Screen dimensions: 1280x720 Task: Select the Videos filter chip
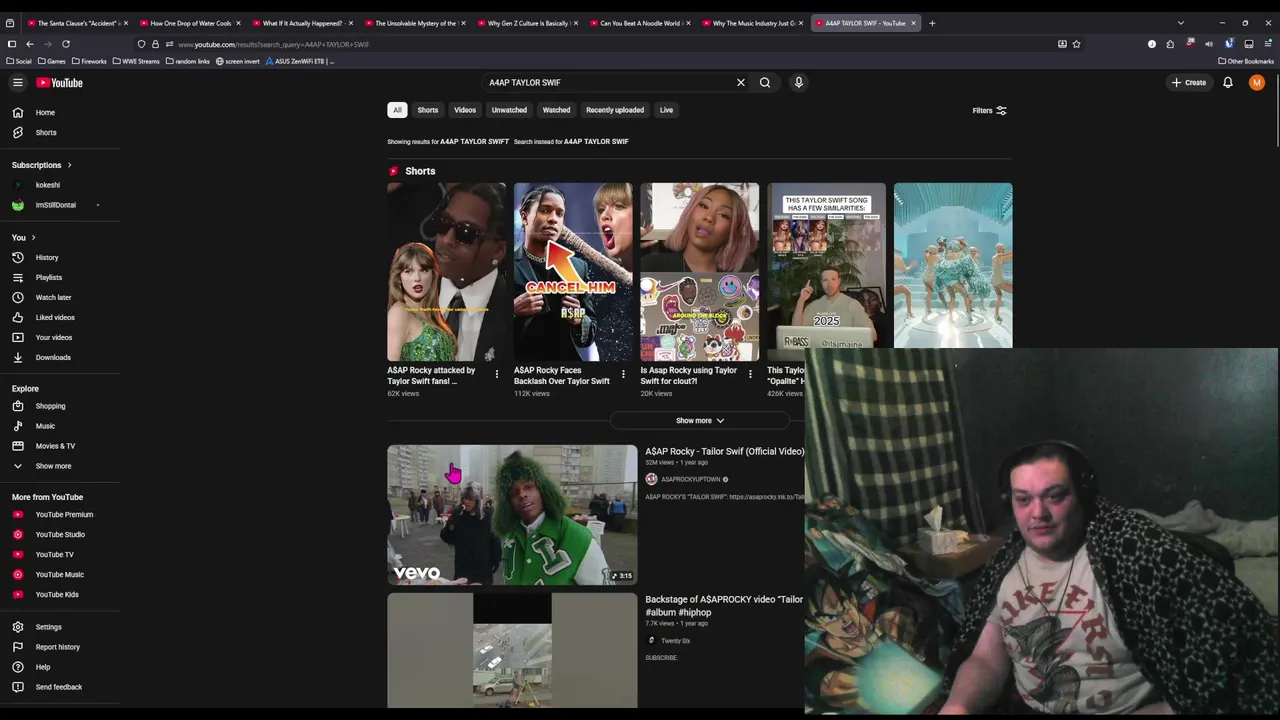tap(465, 110)
